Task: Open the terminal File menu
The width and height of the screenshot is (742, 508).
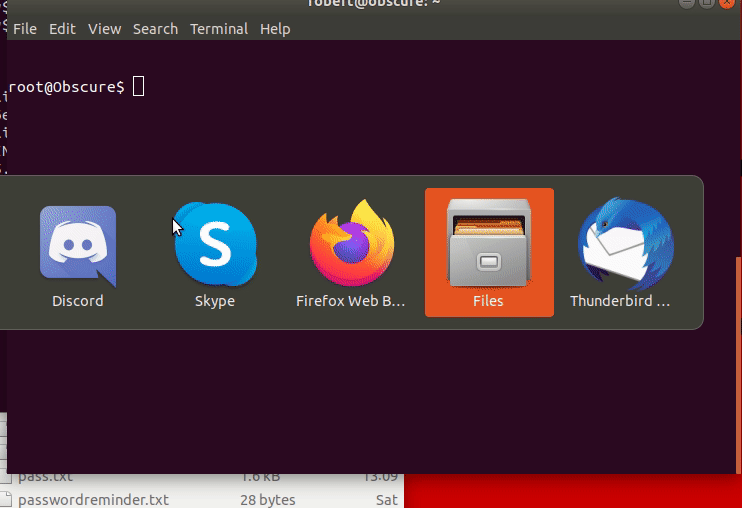Action: coord(25,29)
